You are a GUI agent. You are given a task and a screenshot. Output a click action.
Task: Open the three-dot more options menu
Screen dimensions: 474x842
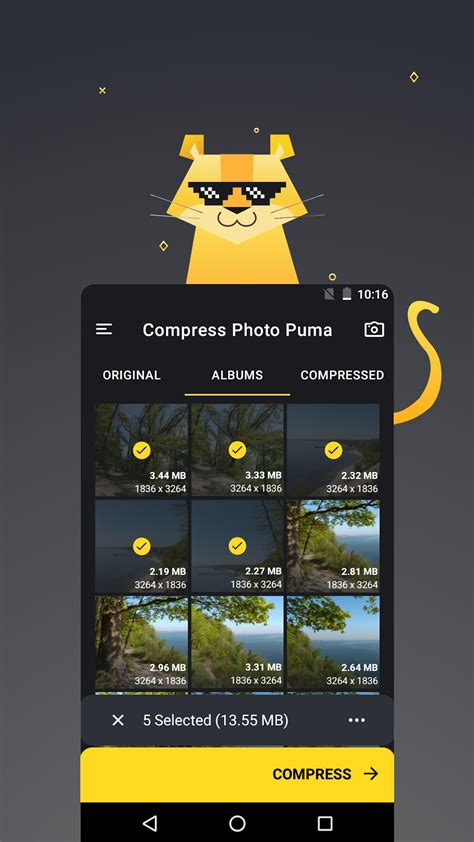[357, 720]
